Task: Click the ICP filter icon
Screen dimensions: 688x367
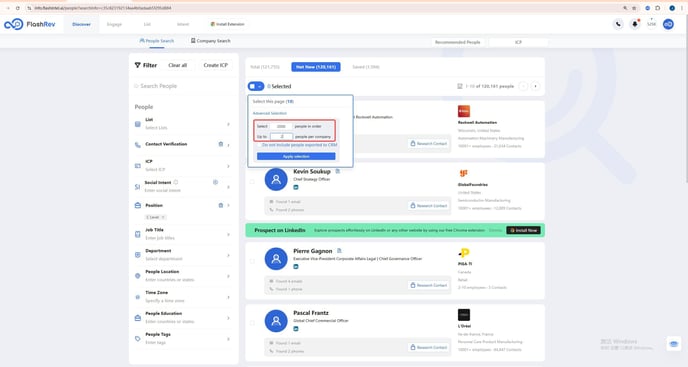Action: 138,166
